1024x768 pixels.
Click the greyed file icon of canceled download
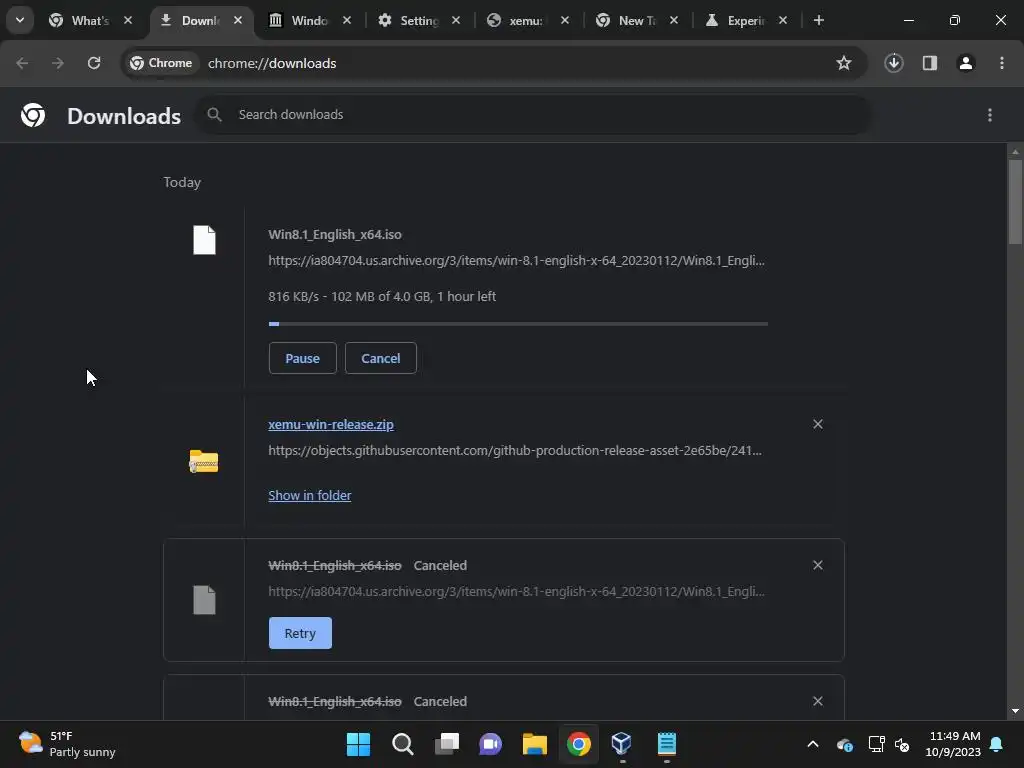(204, 600)
